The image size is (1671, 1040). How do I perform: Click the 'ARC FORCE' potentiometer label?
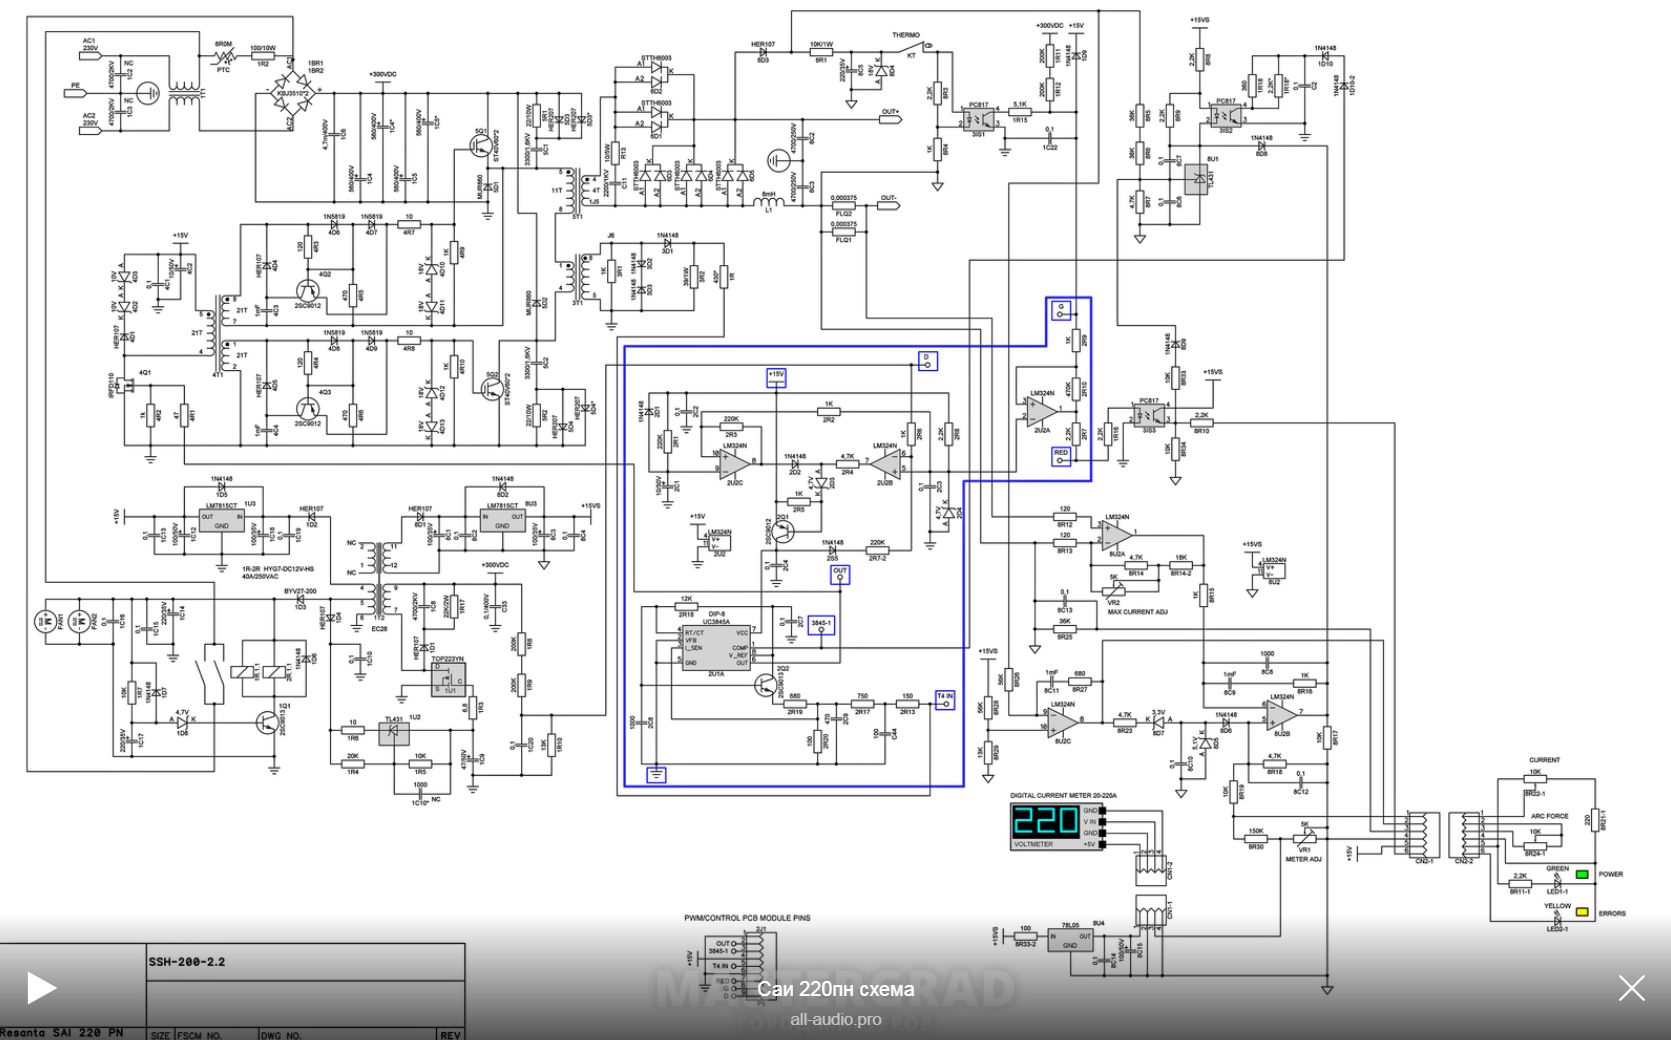pos(1549,816)
